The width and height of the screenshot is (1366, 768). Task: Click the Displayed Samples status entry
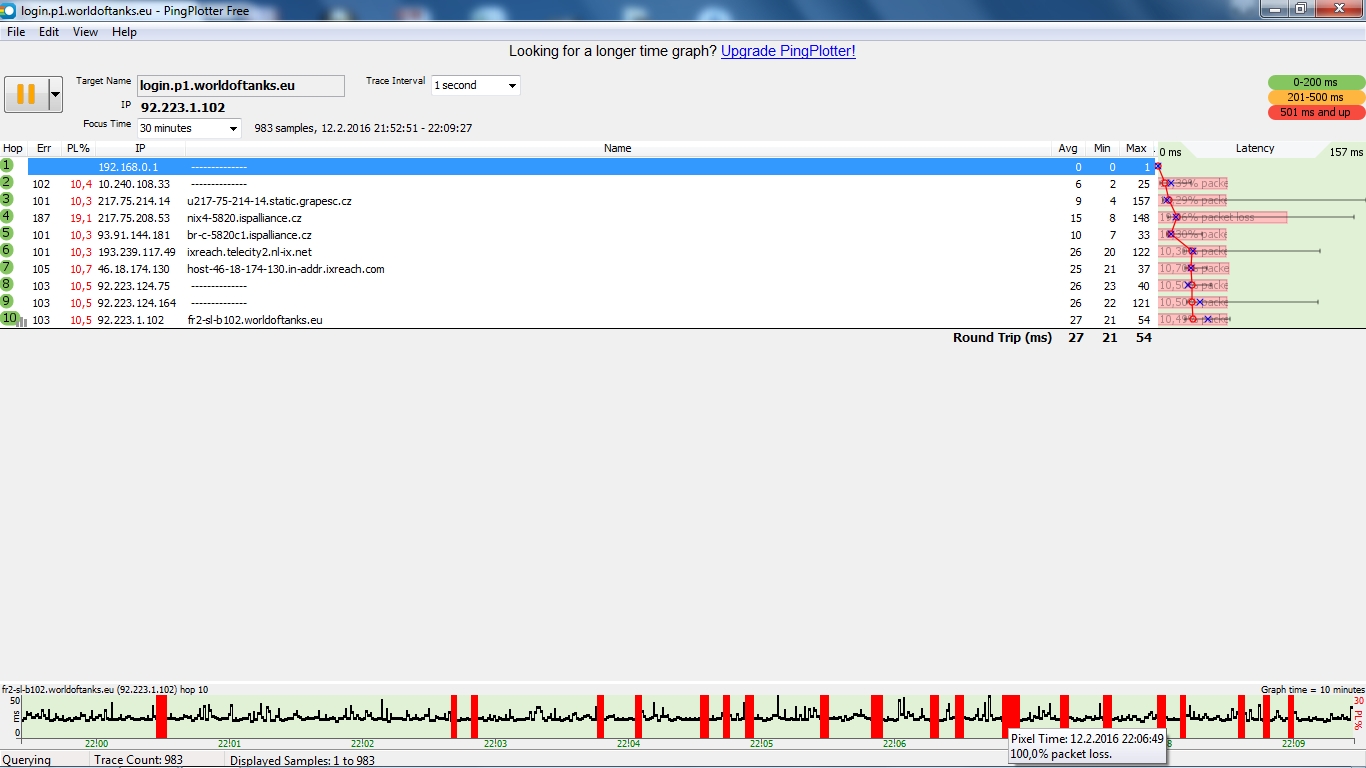[x=302, y=760]
